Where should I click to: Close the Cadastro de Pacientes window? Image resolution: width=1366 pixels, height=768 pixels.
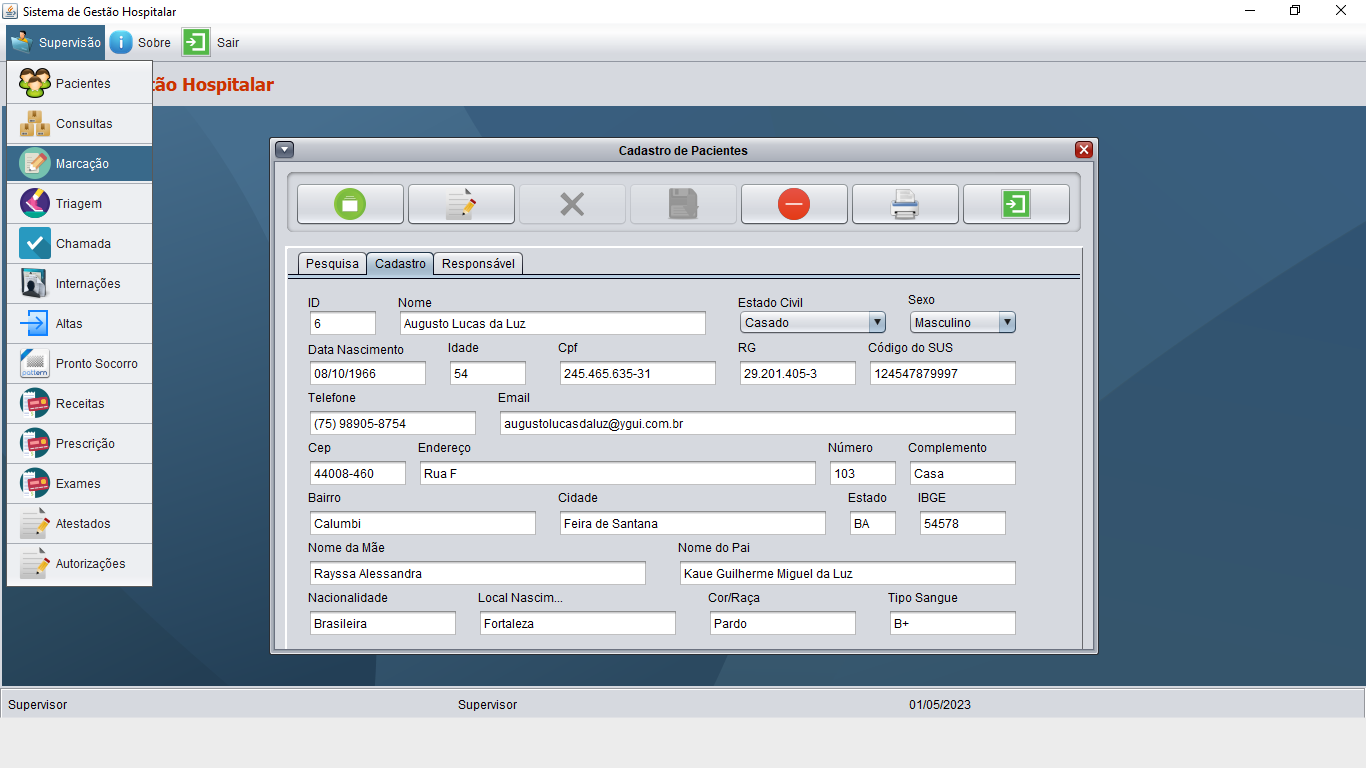tap(1084, 150)
